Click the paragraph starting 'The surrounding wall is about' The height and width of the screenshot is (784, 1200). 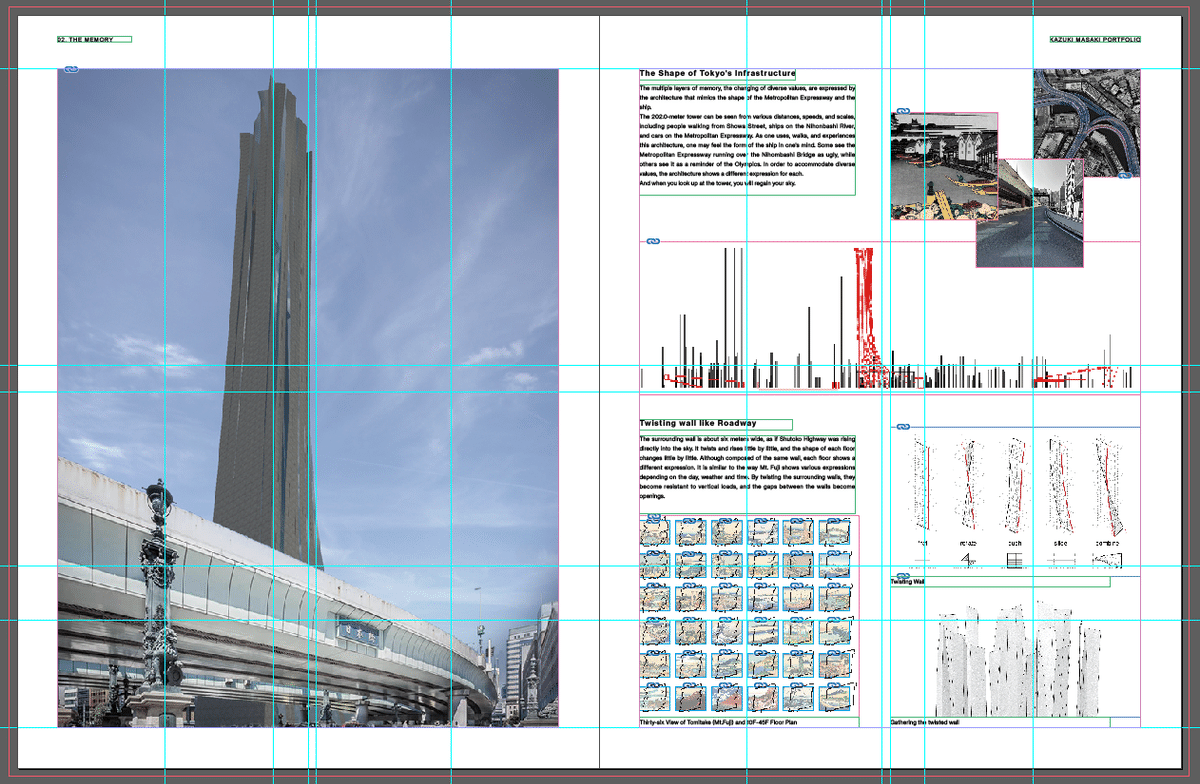[747, 466]
